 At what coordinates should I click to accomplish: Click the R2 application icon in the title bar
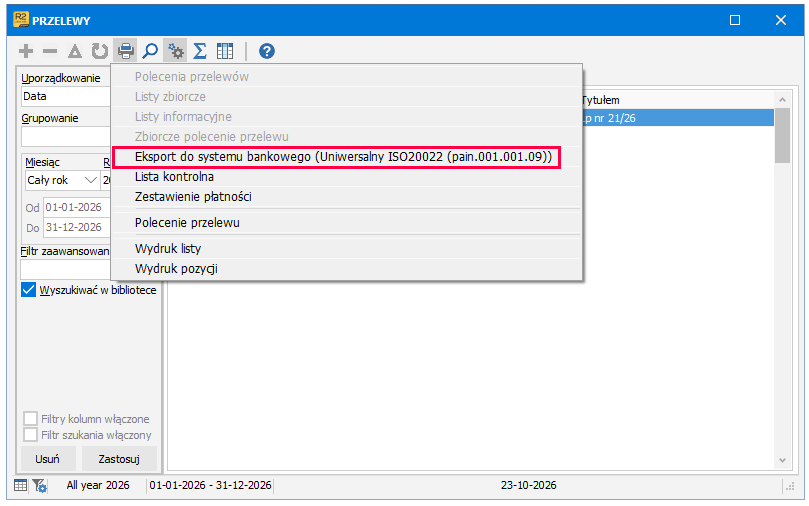pos(21,20)
